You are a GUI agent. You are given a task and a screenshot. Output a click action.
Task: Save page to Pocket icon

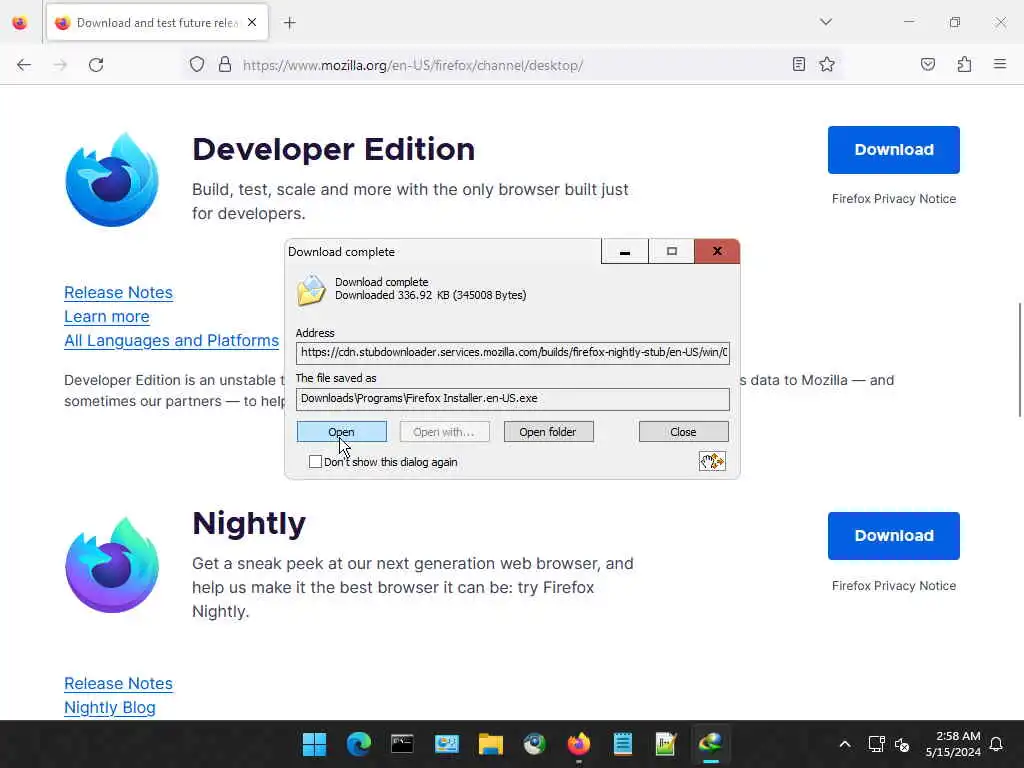coord(928,64)
